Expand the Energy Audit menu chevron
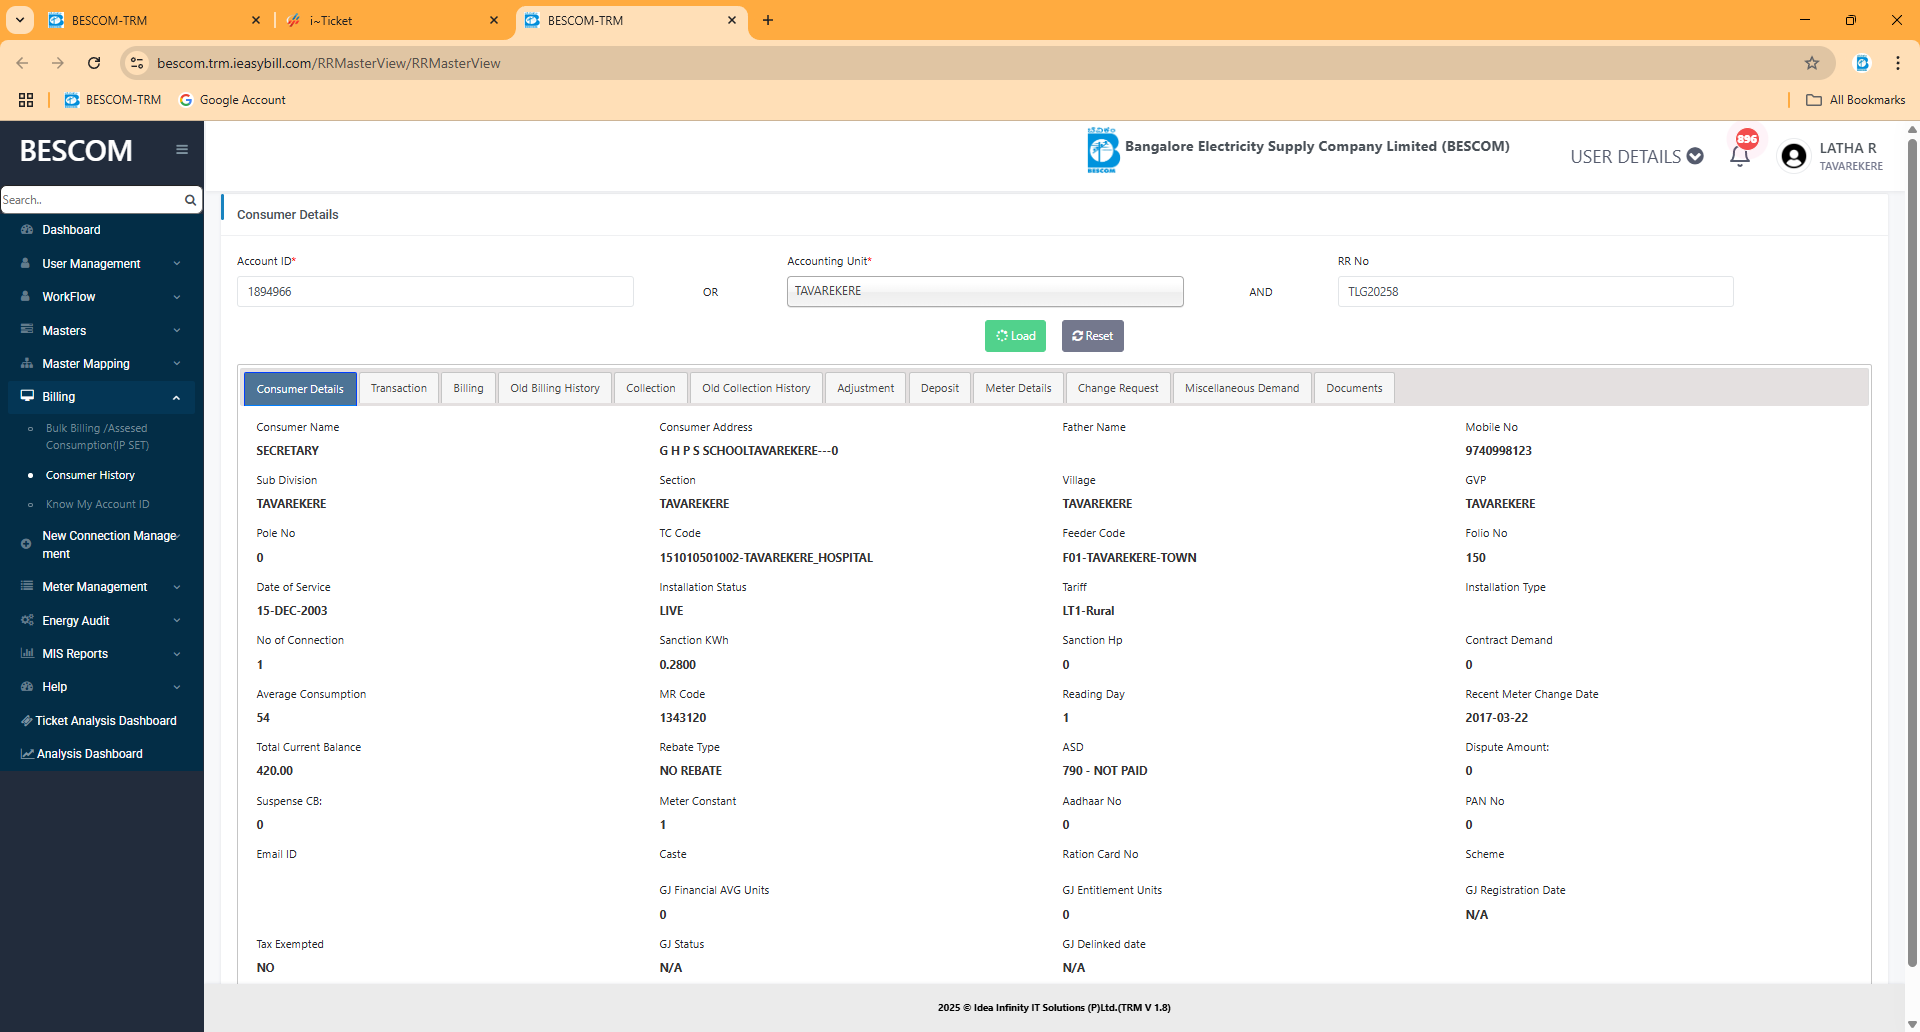 pos(177,621)
